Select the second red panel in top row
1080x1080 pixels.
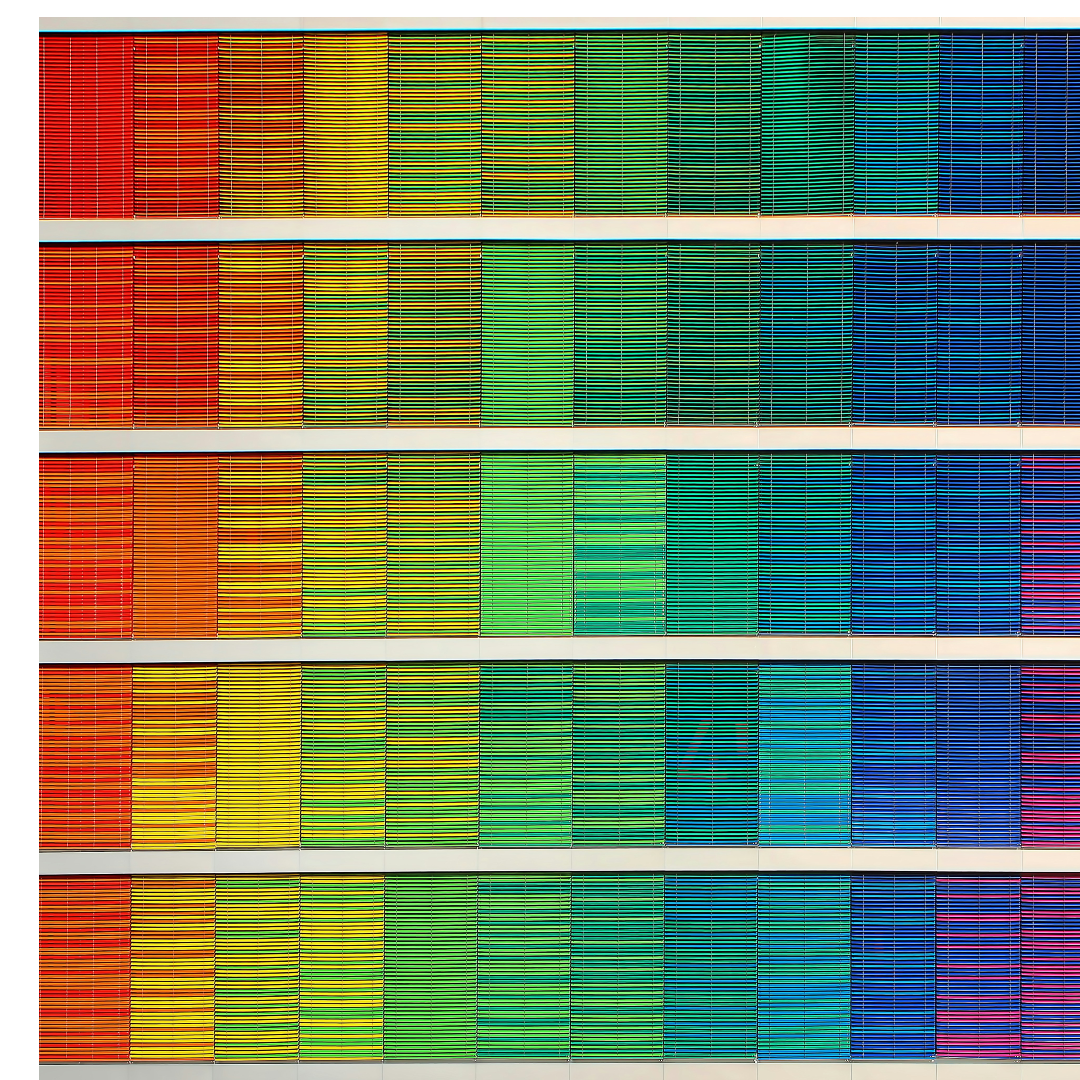tap(176, 125)
